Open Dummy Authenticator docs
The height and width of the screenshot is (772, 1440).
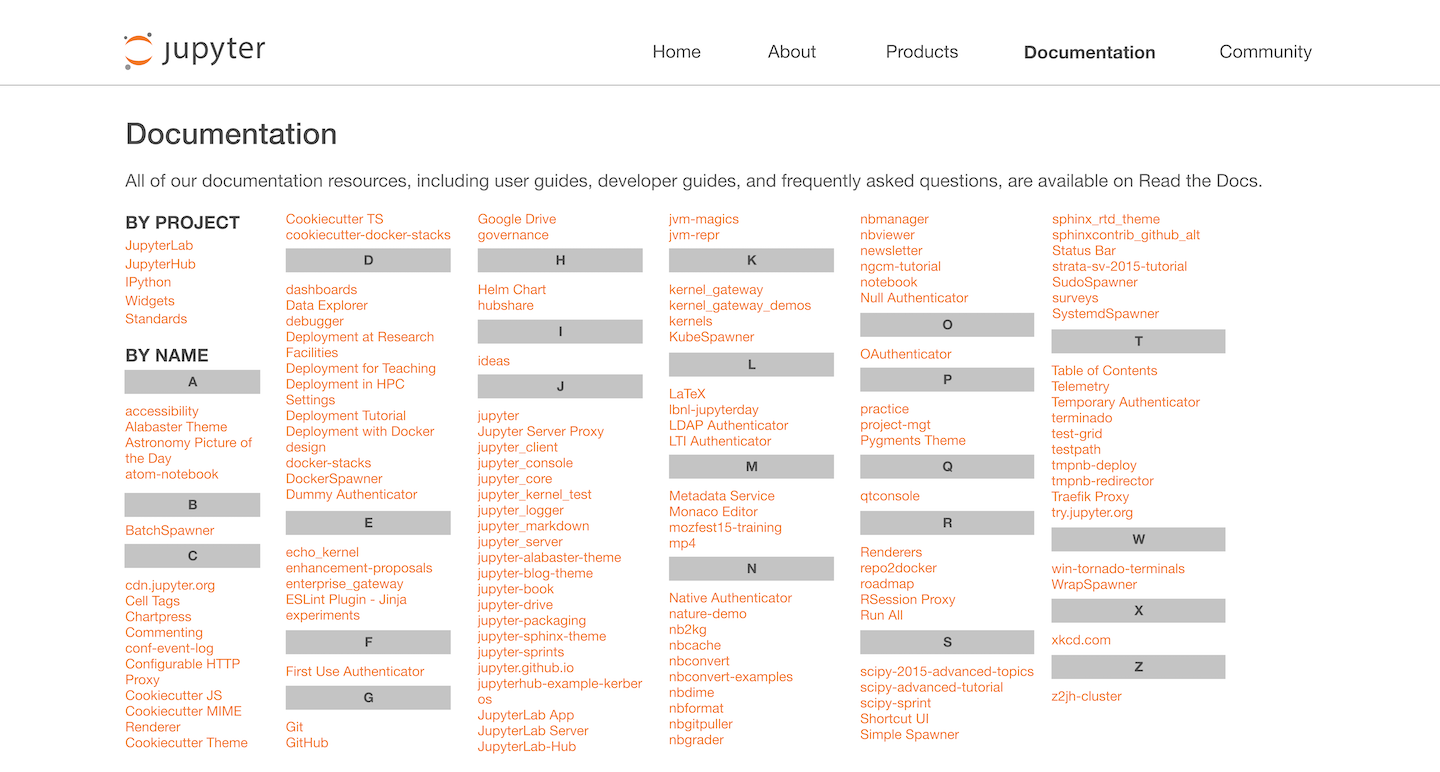[x=352, y=495]
